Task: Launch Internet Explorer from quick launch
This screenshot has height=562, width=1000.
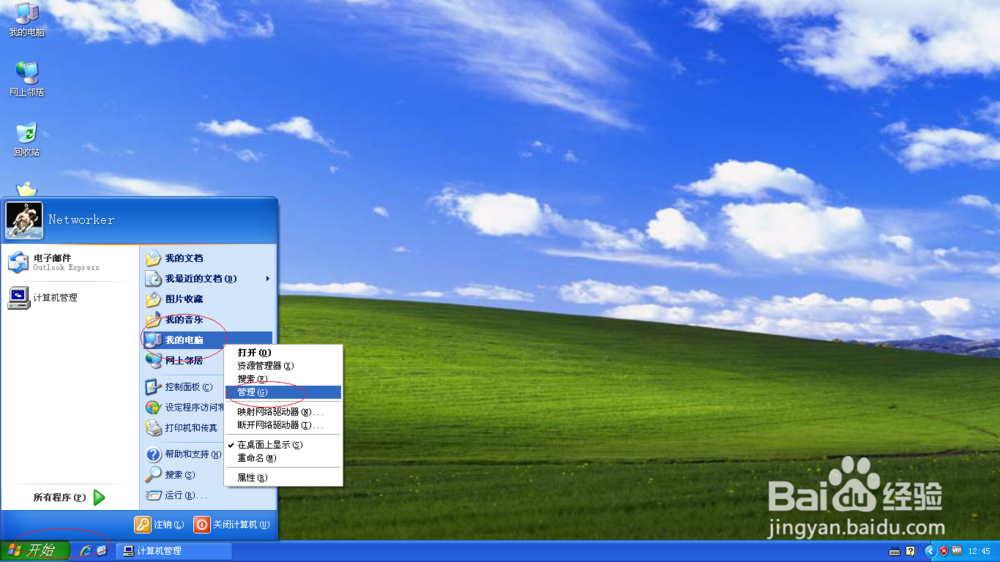Action: pyautogui.click(x=85, y=551)
